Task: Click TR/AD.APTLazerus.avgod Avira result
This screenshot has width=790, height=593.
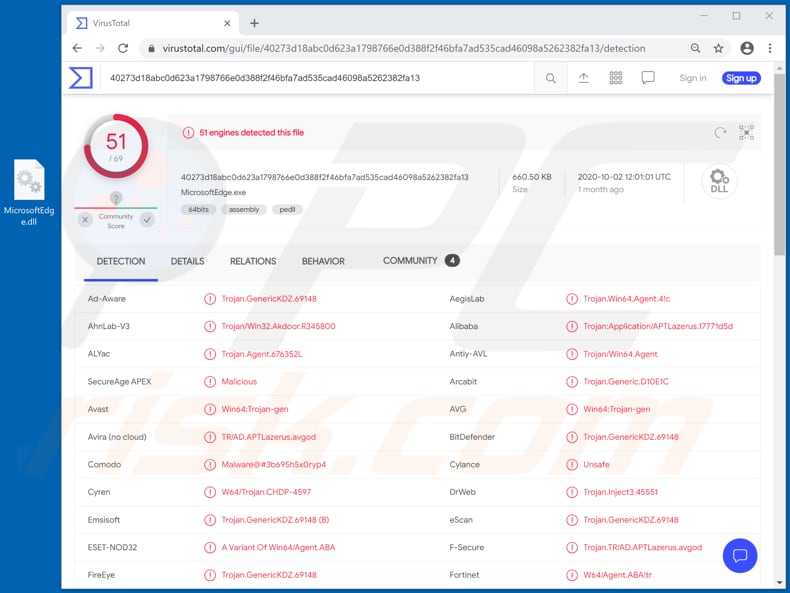Action: coord(269,437)
